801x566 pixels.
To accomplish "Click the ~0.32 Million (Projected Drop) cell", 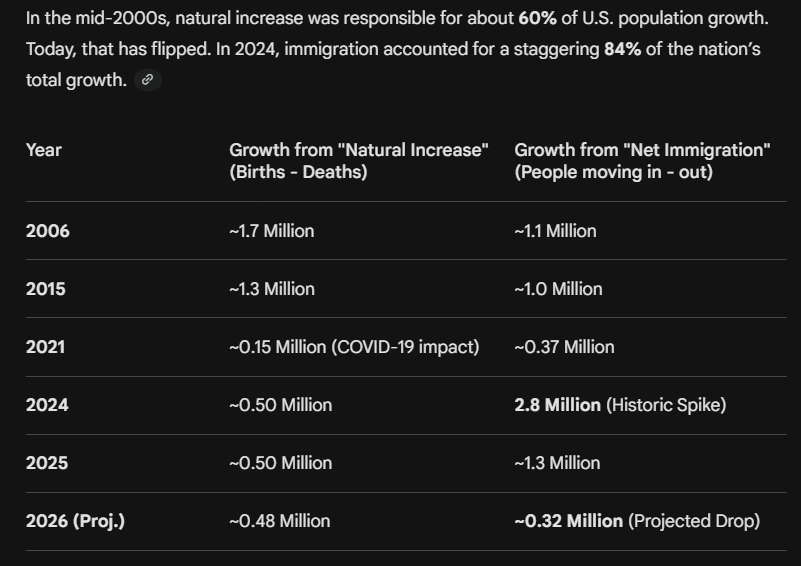I will (637, 521).
